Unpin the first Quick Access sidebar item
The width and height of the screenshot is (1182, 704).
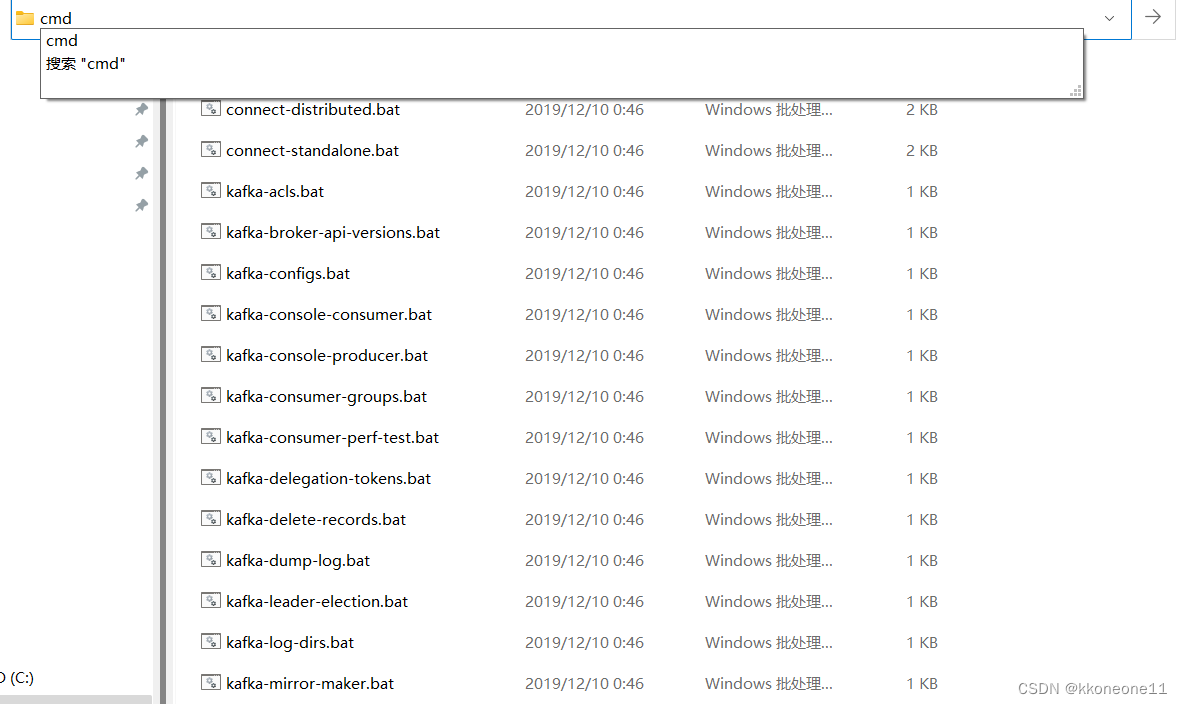pos(141,109)
